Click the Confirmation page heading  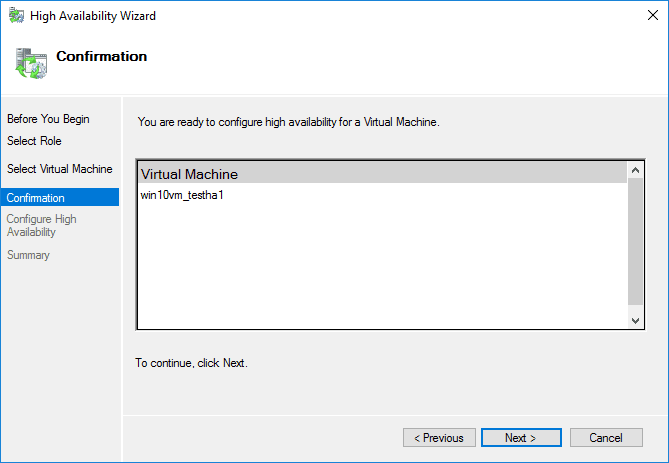102,56
